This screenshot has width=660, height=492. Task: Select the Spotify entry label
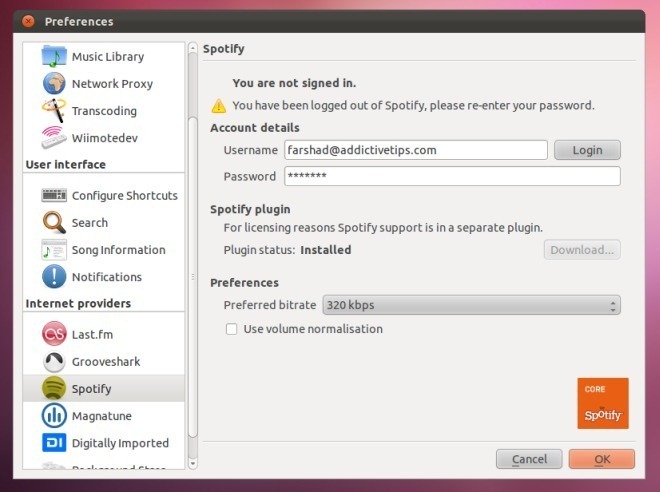click(x=91, y=388)
